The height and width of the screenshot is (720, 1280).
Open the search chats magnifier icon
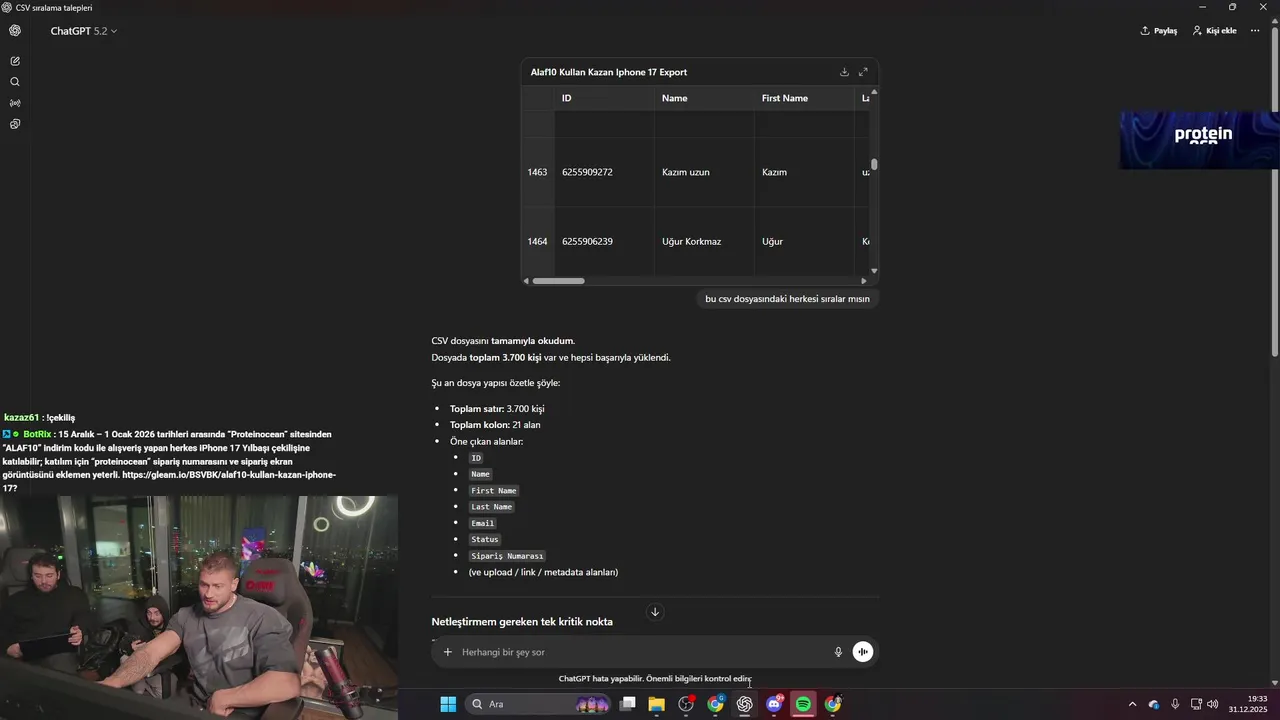click(15, 82)
